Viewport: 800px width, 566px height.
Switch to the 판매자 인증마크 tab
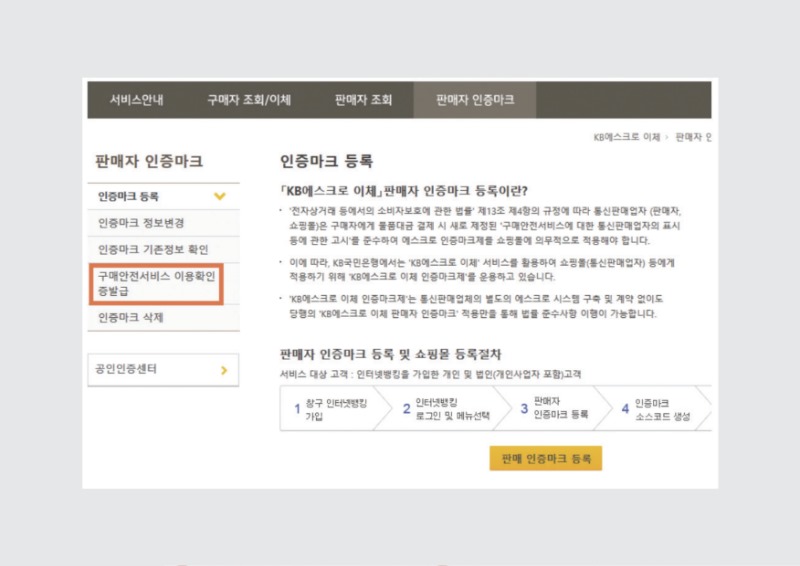pos(475,100)
